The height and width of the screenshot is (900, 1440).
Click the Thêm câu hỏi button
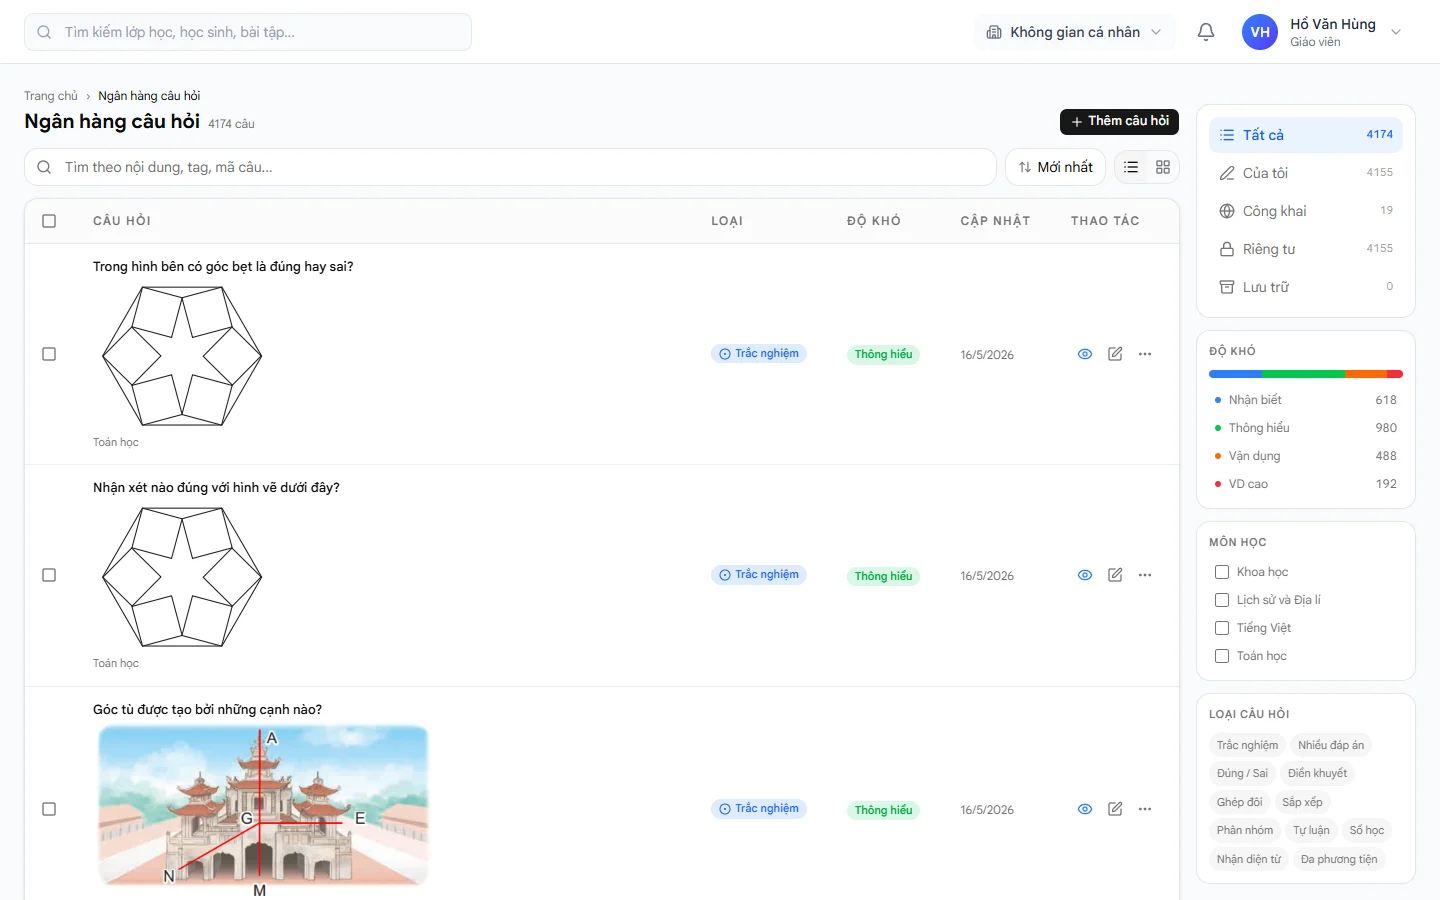point(1119,121)
